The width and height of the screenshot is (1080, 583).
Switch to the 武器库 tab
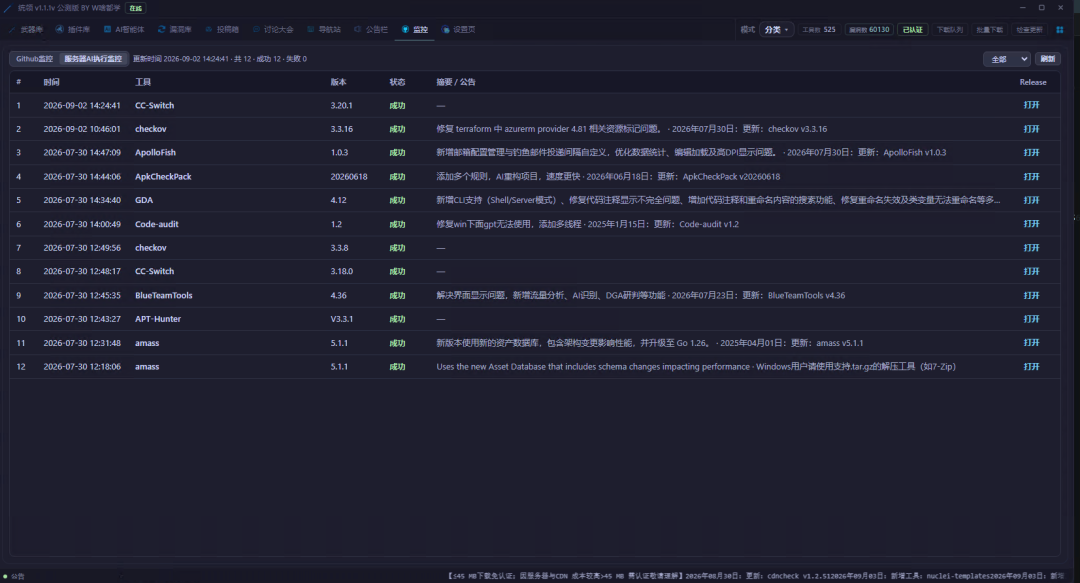coord(25,30)
